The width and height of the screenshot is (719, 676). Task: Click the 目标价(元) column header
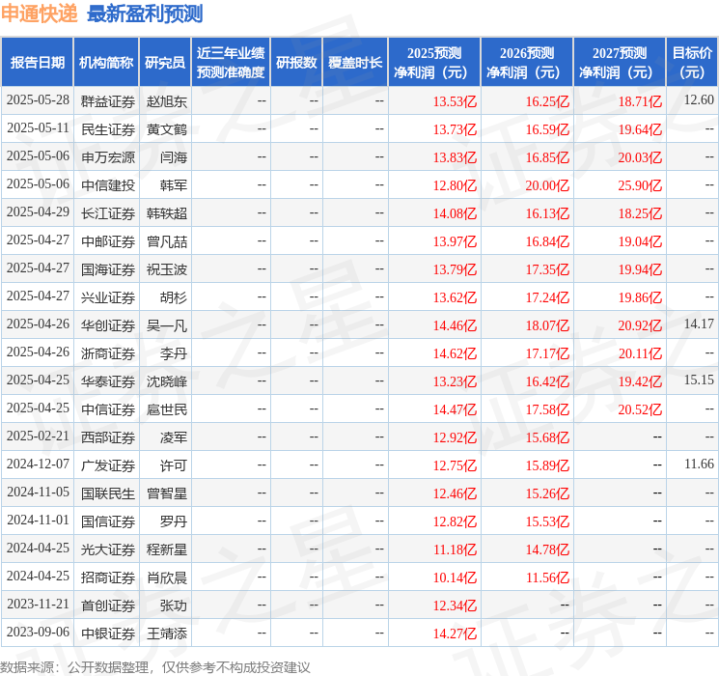click(692, 62)
